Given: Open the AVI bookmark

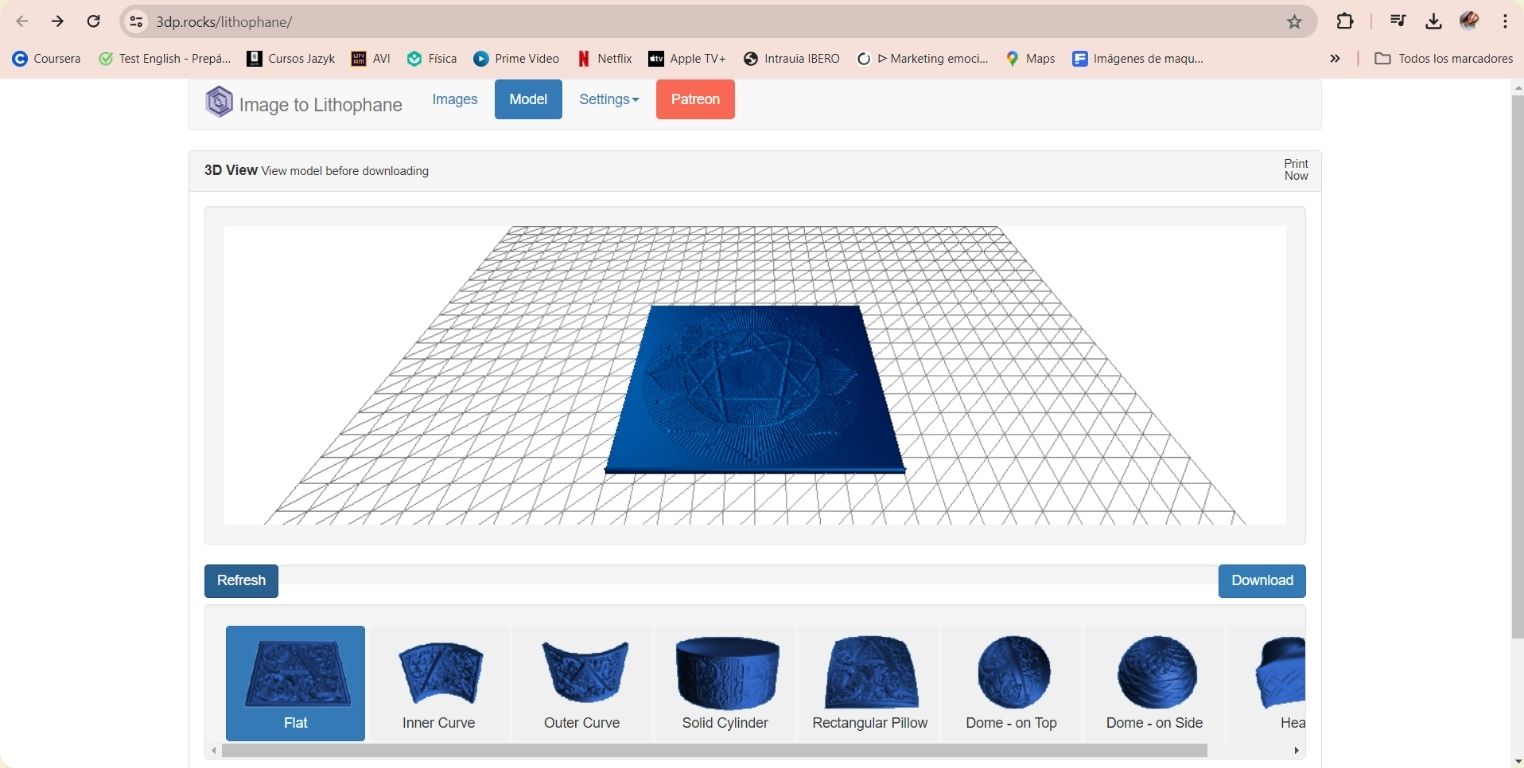Looking at the screenshot, I should (x=371, y=59).
